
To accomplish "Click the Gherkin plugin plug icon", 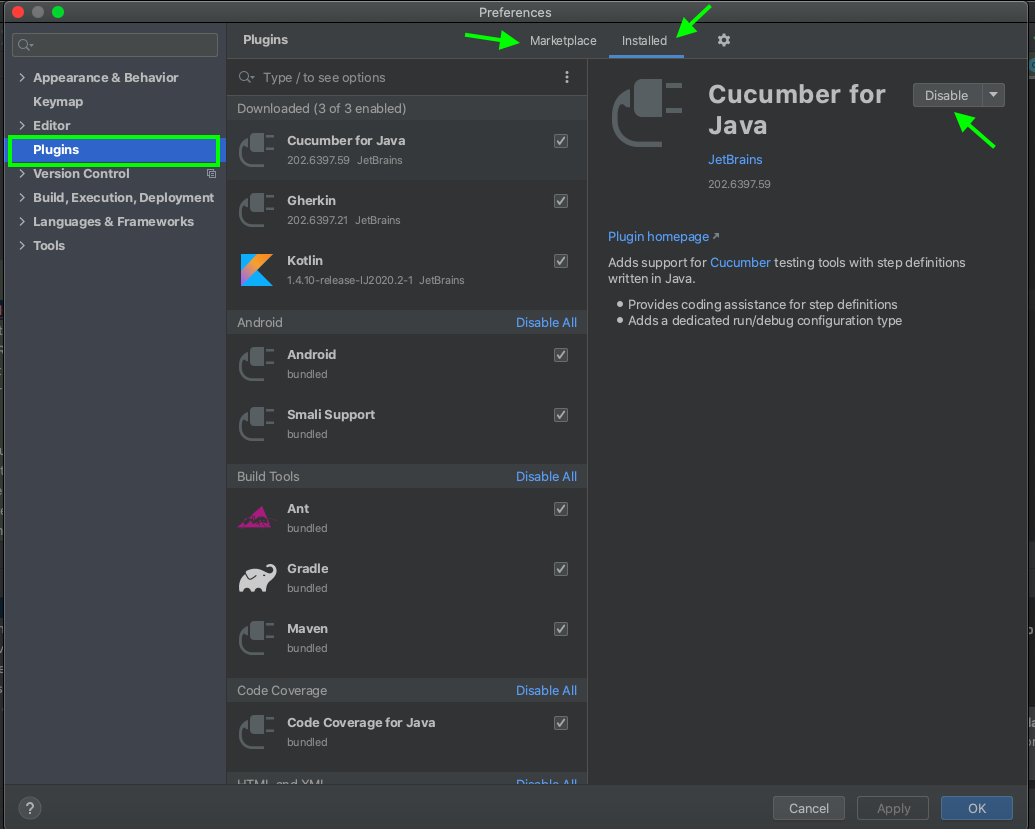I will pyautogui.click(x=256, y=210).
